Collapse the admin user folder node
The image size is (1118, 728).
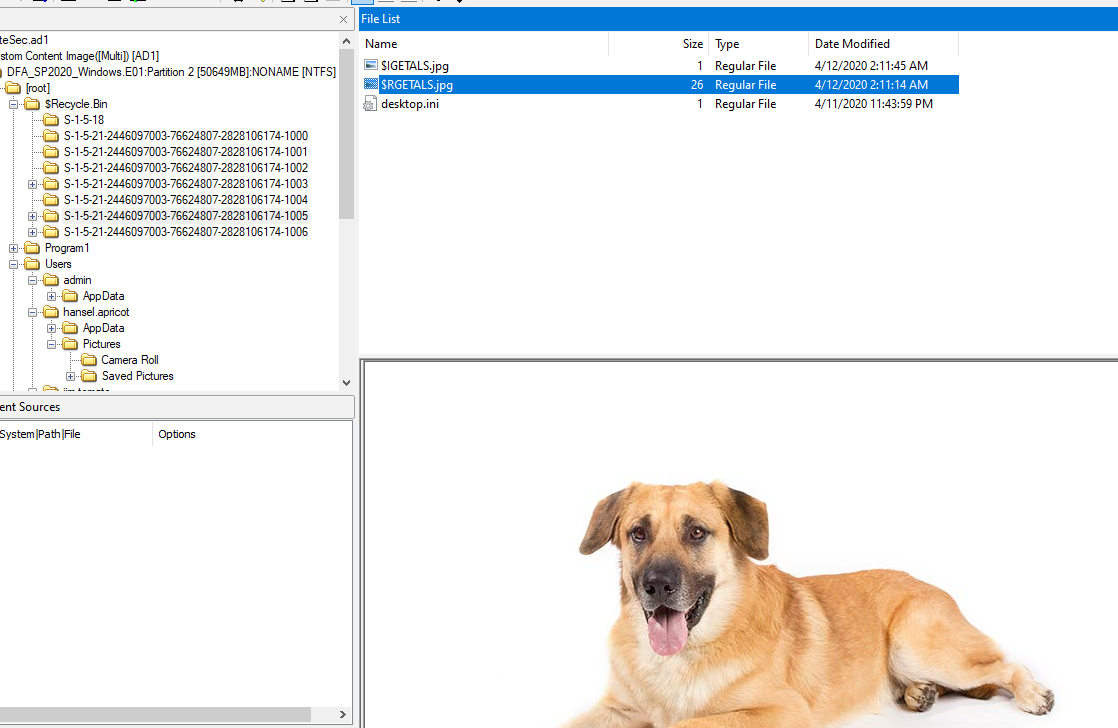32,280
